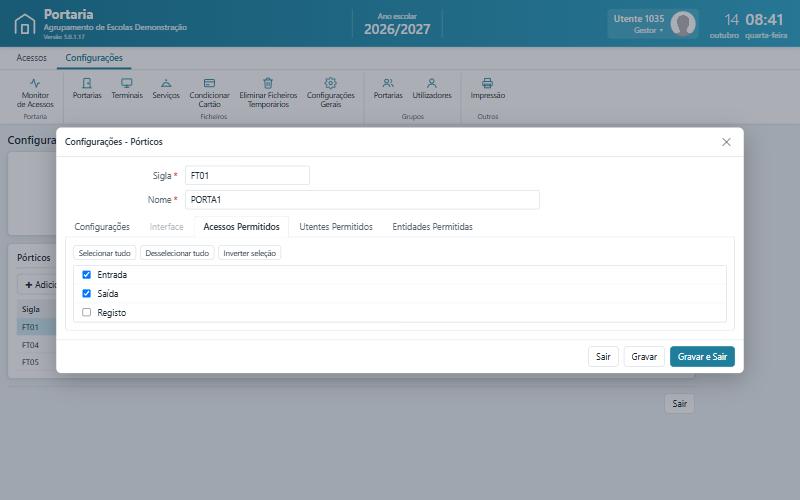Open the dialog's Configurações tab
This screenshot has width=800, height=500.
click(102, 227)
